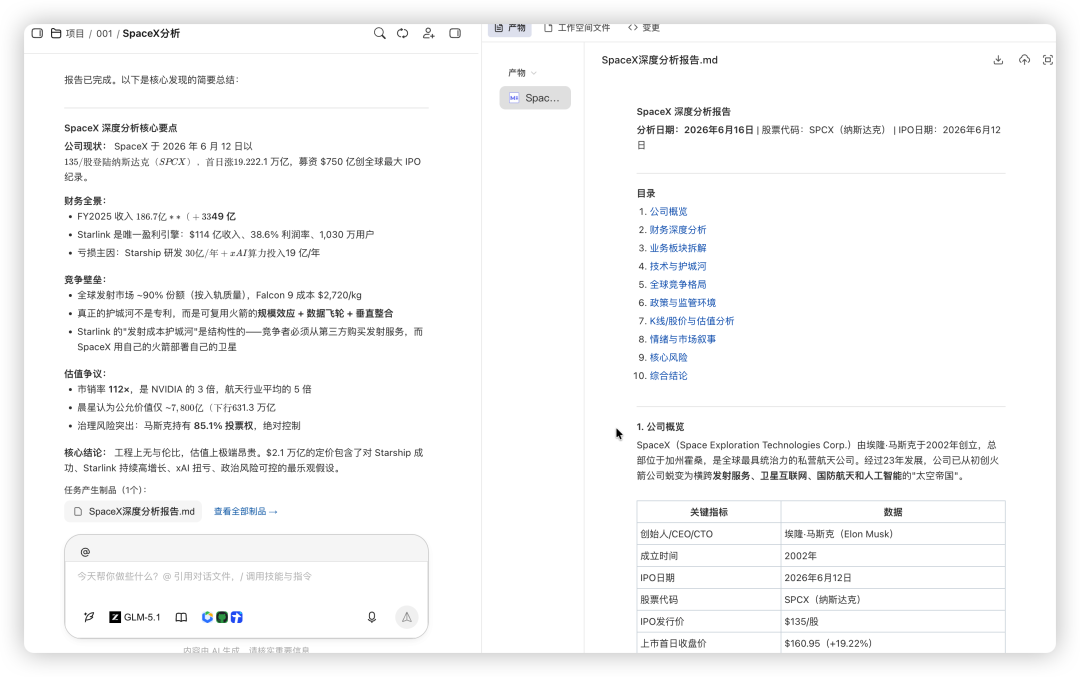This screenshot has height=677, width=1080.
Task: Jump to 核心风险 section link
Action: coord(668,357)
